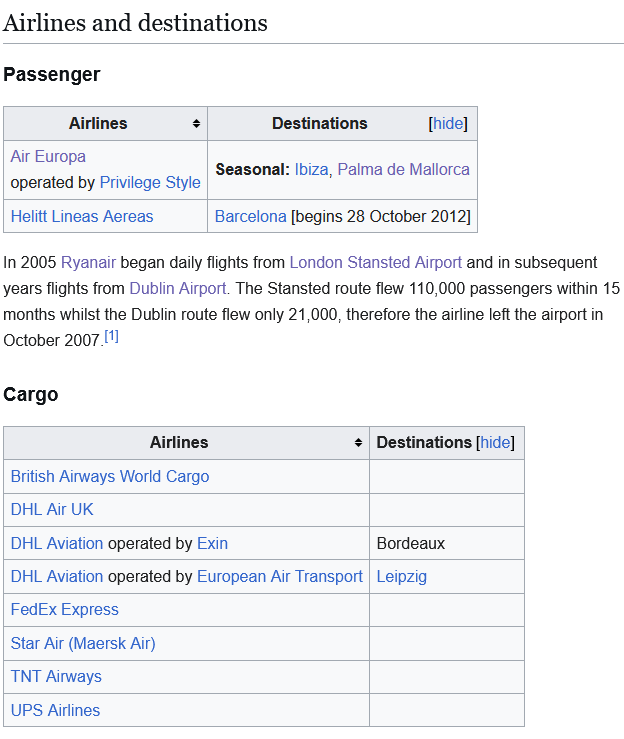
Task: Click the Exin operator link
Action: [212, 543]
